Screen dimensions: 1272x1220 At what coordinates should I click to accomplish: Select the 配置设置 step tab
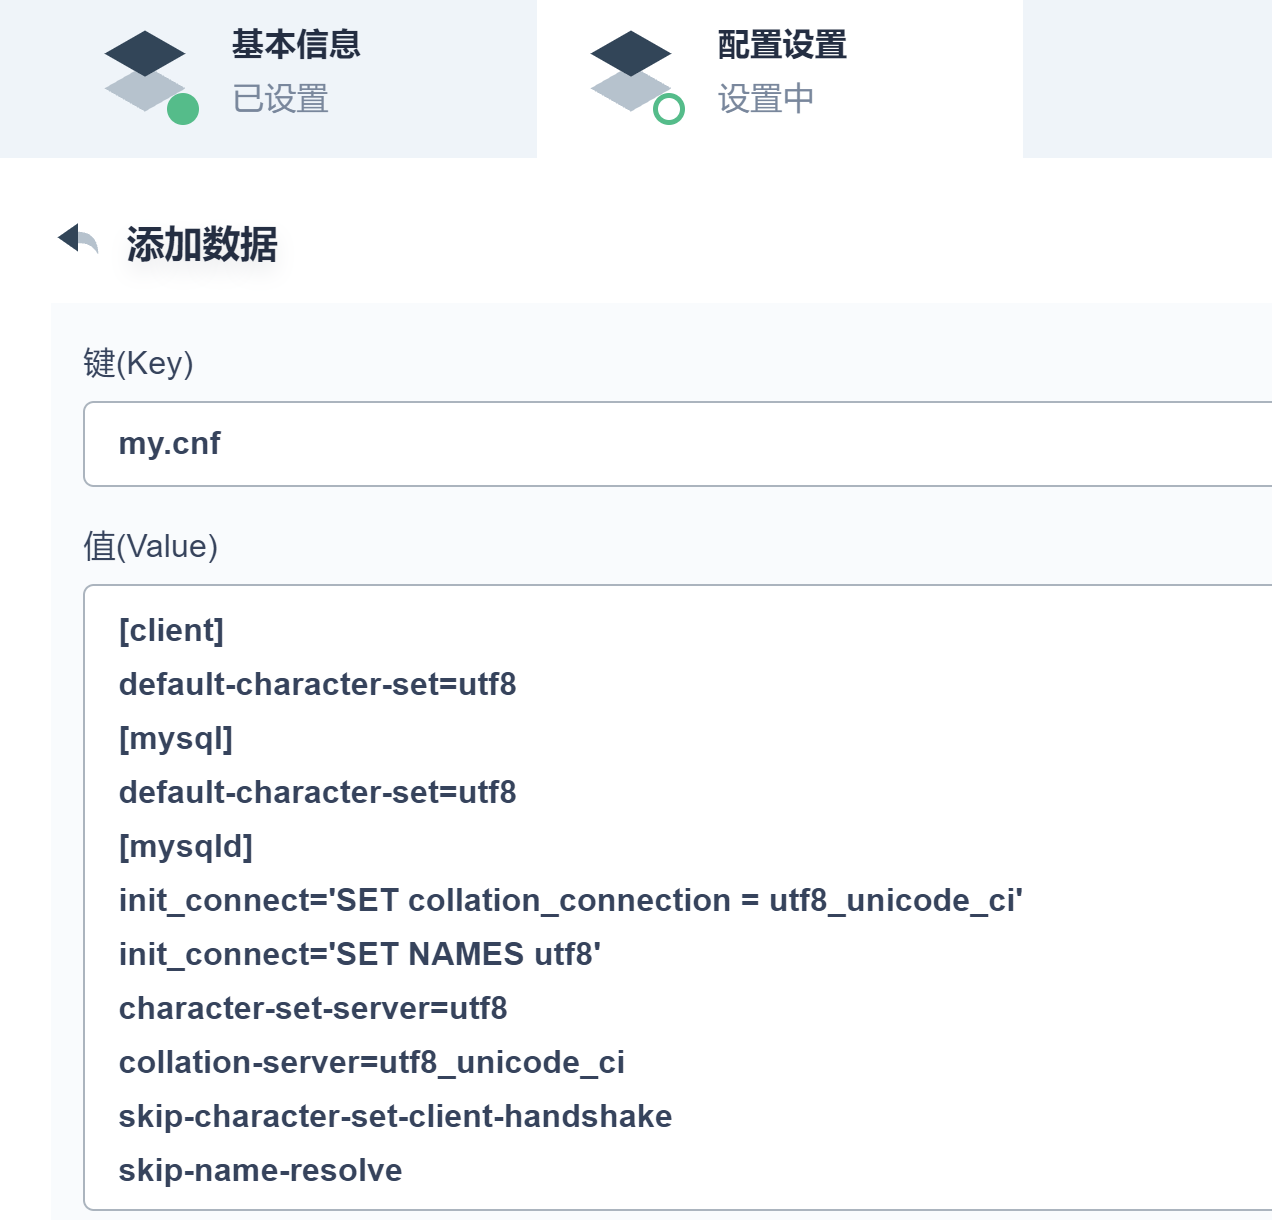pyautogui.click(x=781, y=44)
